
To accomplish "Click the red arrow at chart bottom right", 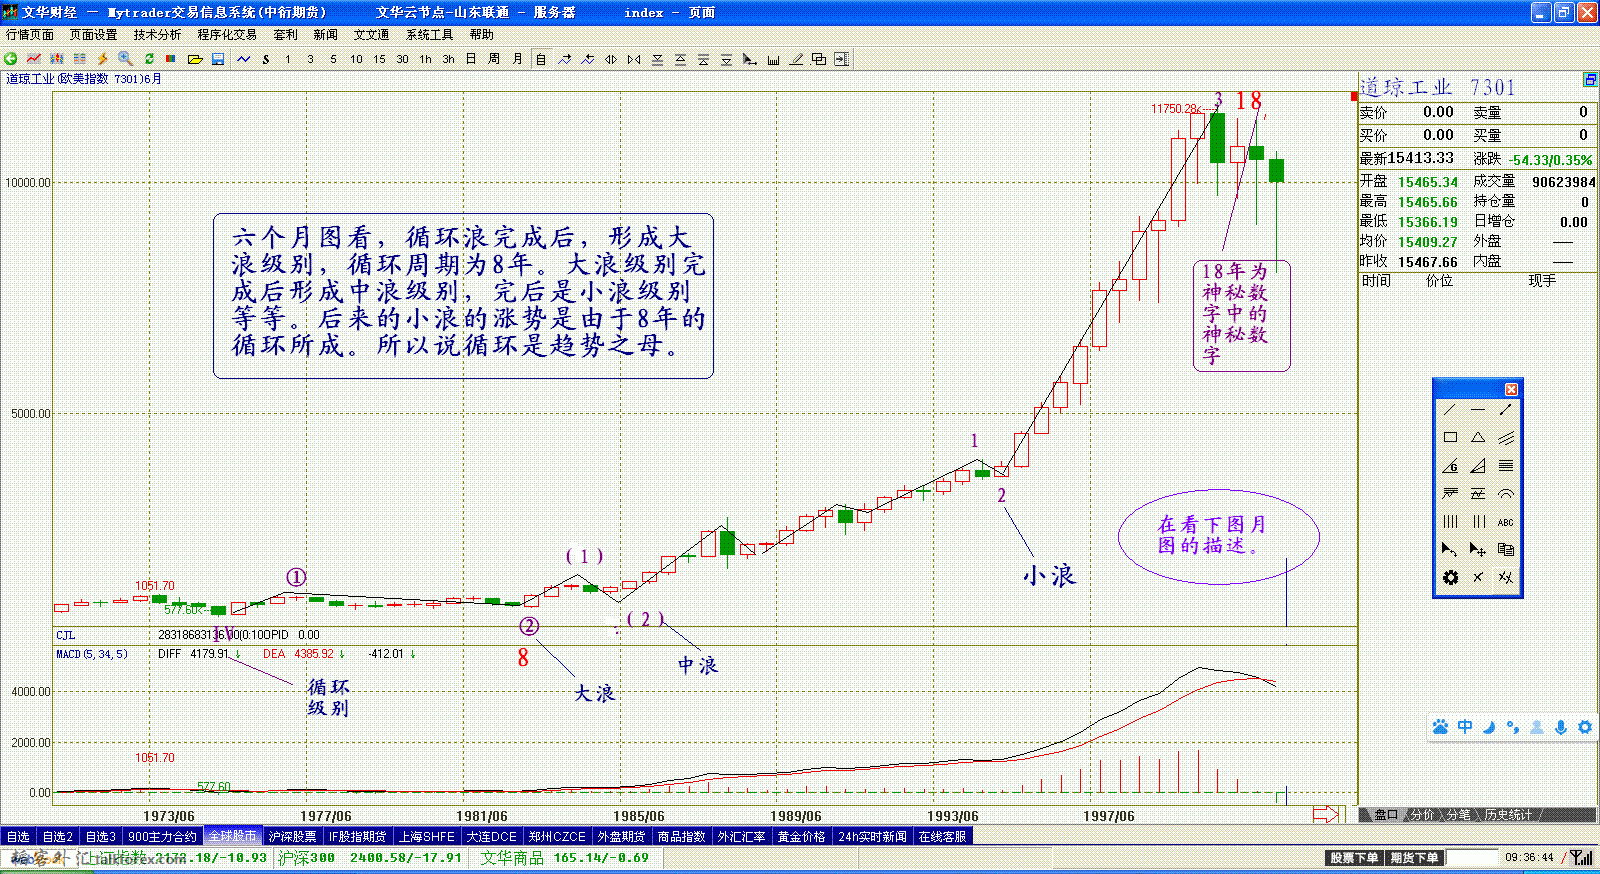I will click(1325, 815).
